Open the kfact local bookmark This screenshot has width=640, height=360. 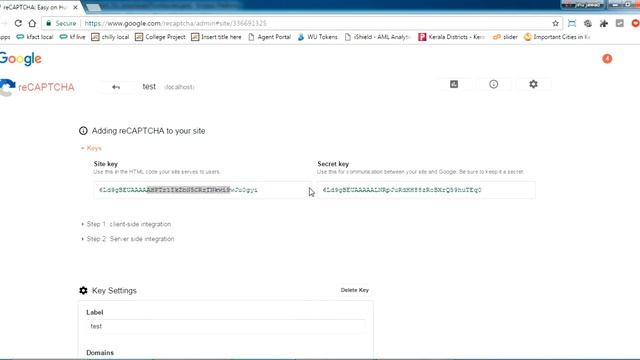(35, 37)
